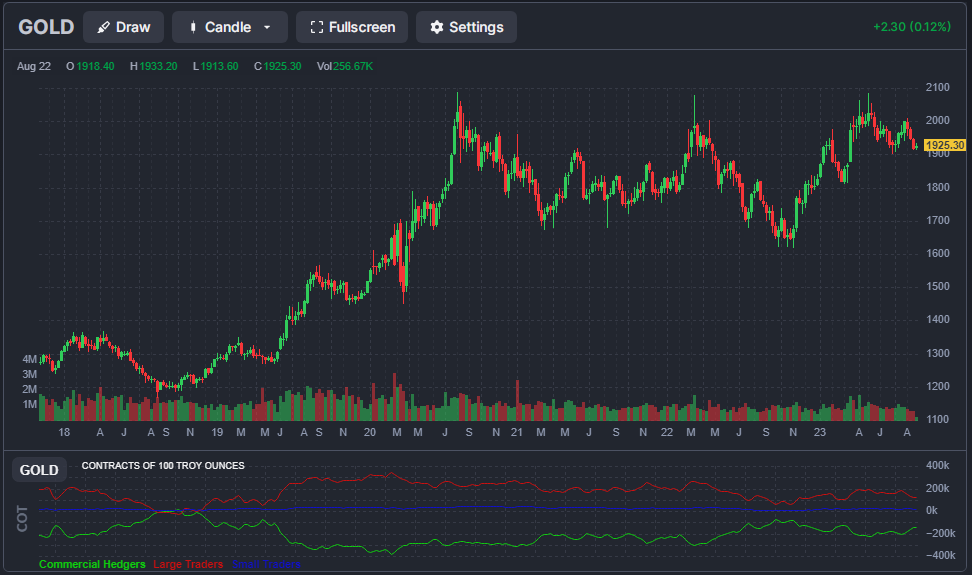Click the 400k COT axis label
The image size is (972, 575).
click(937, 465)
